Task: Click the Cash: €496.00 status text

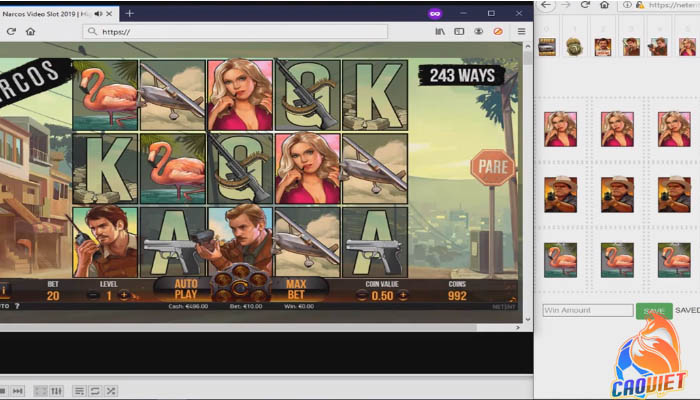Action: 188,307
